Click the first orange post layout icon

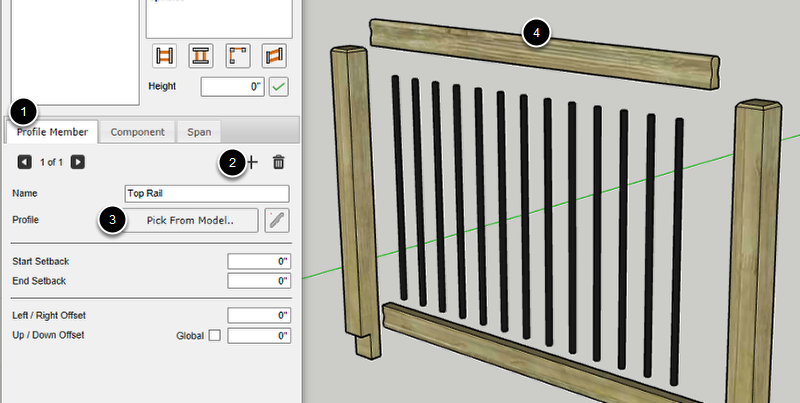click(163, 55)
